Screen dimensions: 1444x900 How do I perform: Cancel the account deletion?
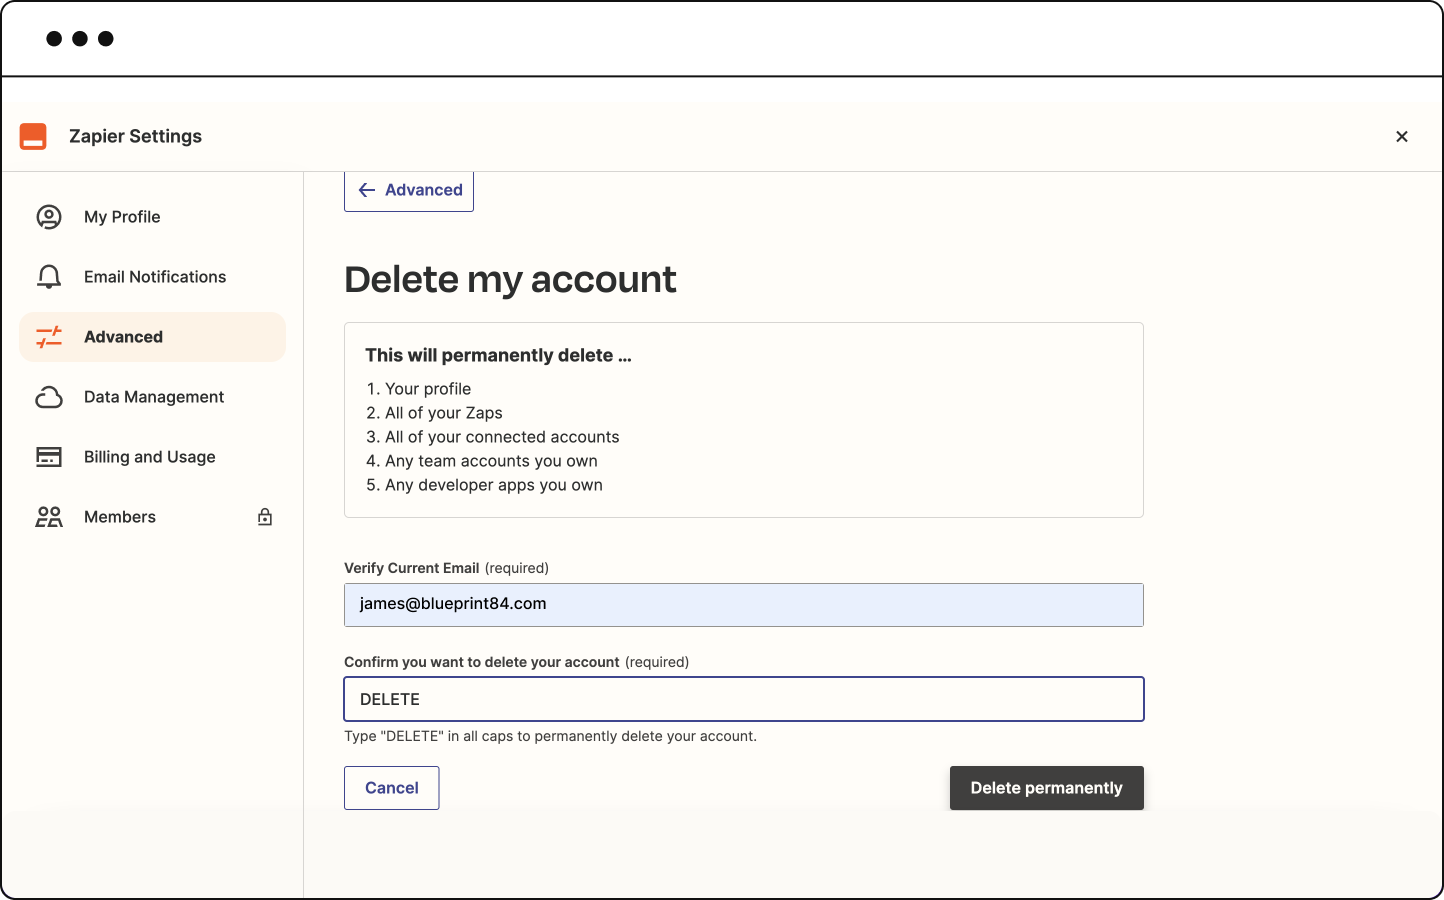click(x=392, y=788)
